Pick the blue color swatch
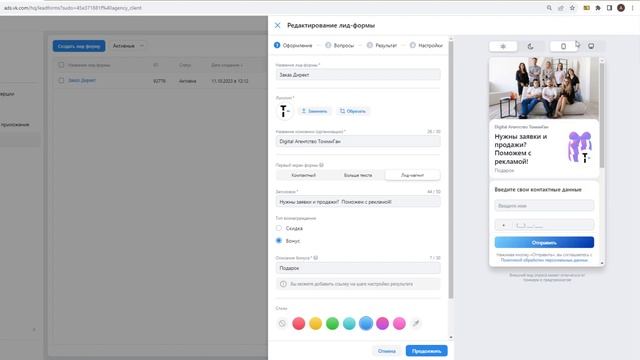The image size is (640, 360). tap(366, 323)
